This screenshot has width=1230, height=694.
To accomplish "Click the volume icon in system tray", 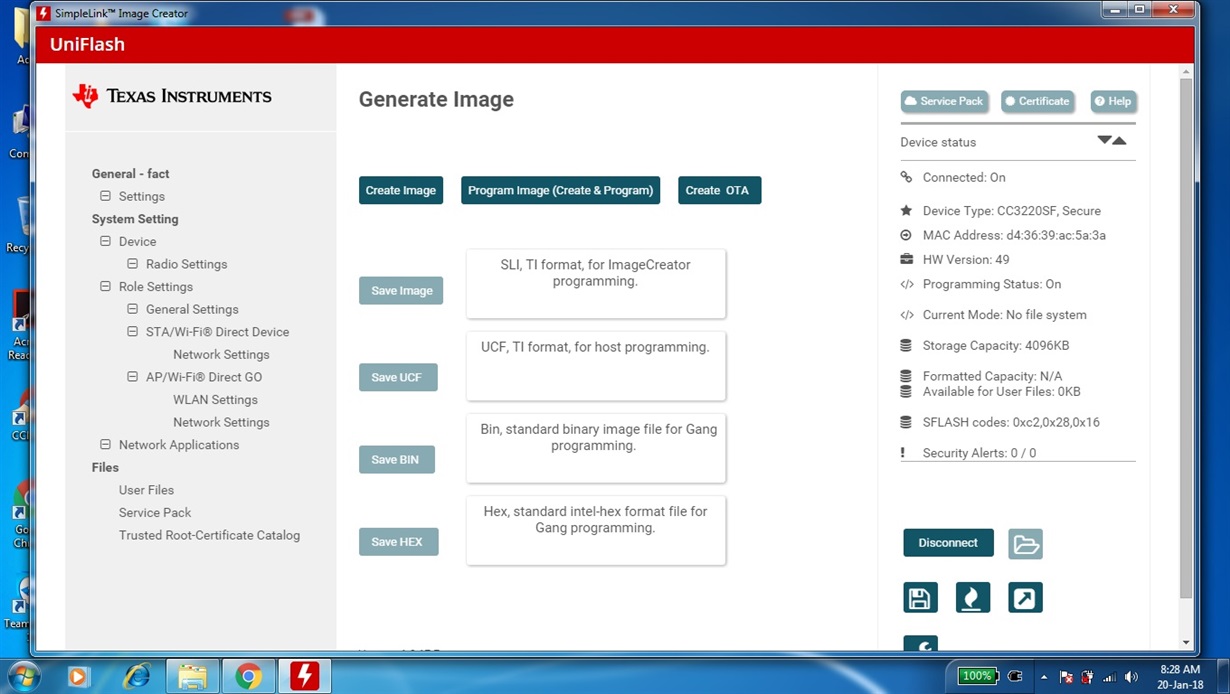I will click(1131, 677).
